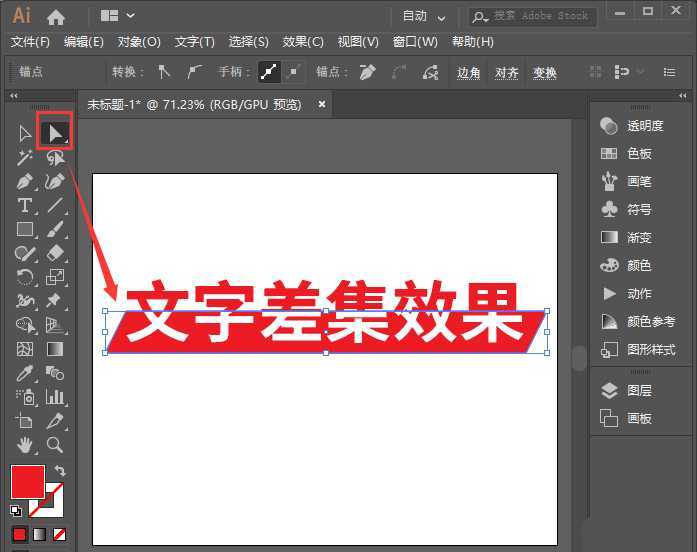The image size is (697, 552).
Task: Swap fill and stroke colors
Action: (60, 470)
